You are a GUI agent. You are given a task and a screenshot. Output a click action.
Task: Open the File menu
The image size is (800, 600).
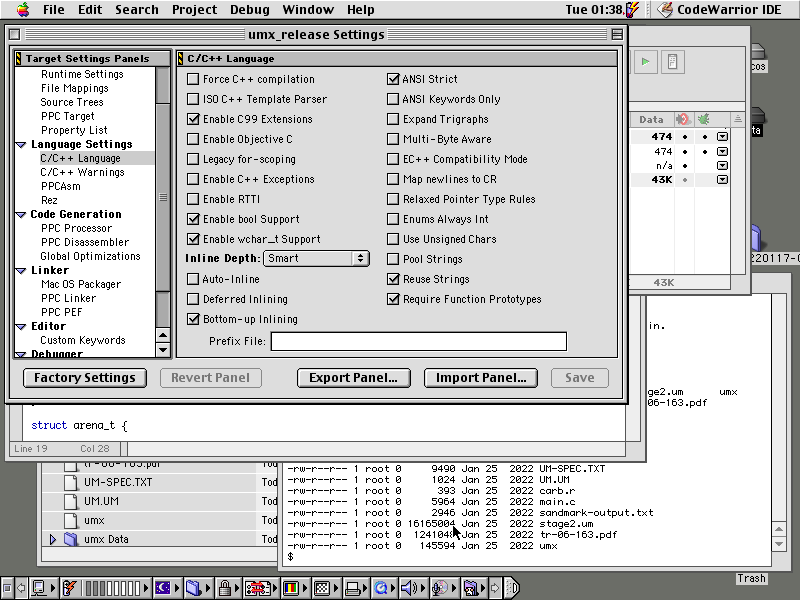[x=54, y=9]
